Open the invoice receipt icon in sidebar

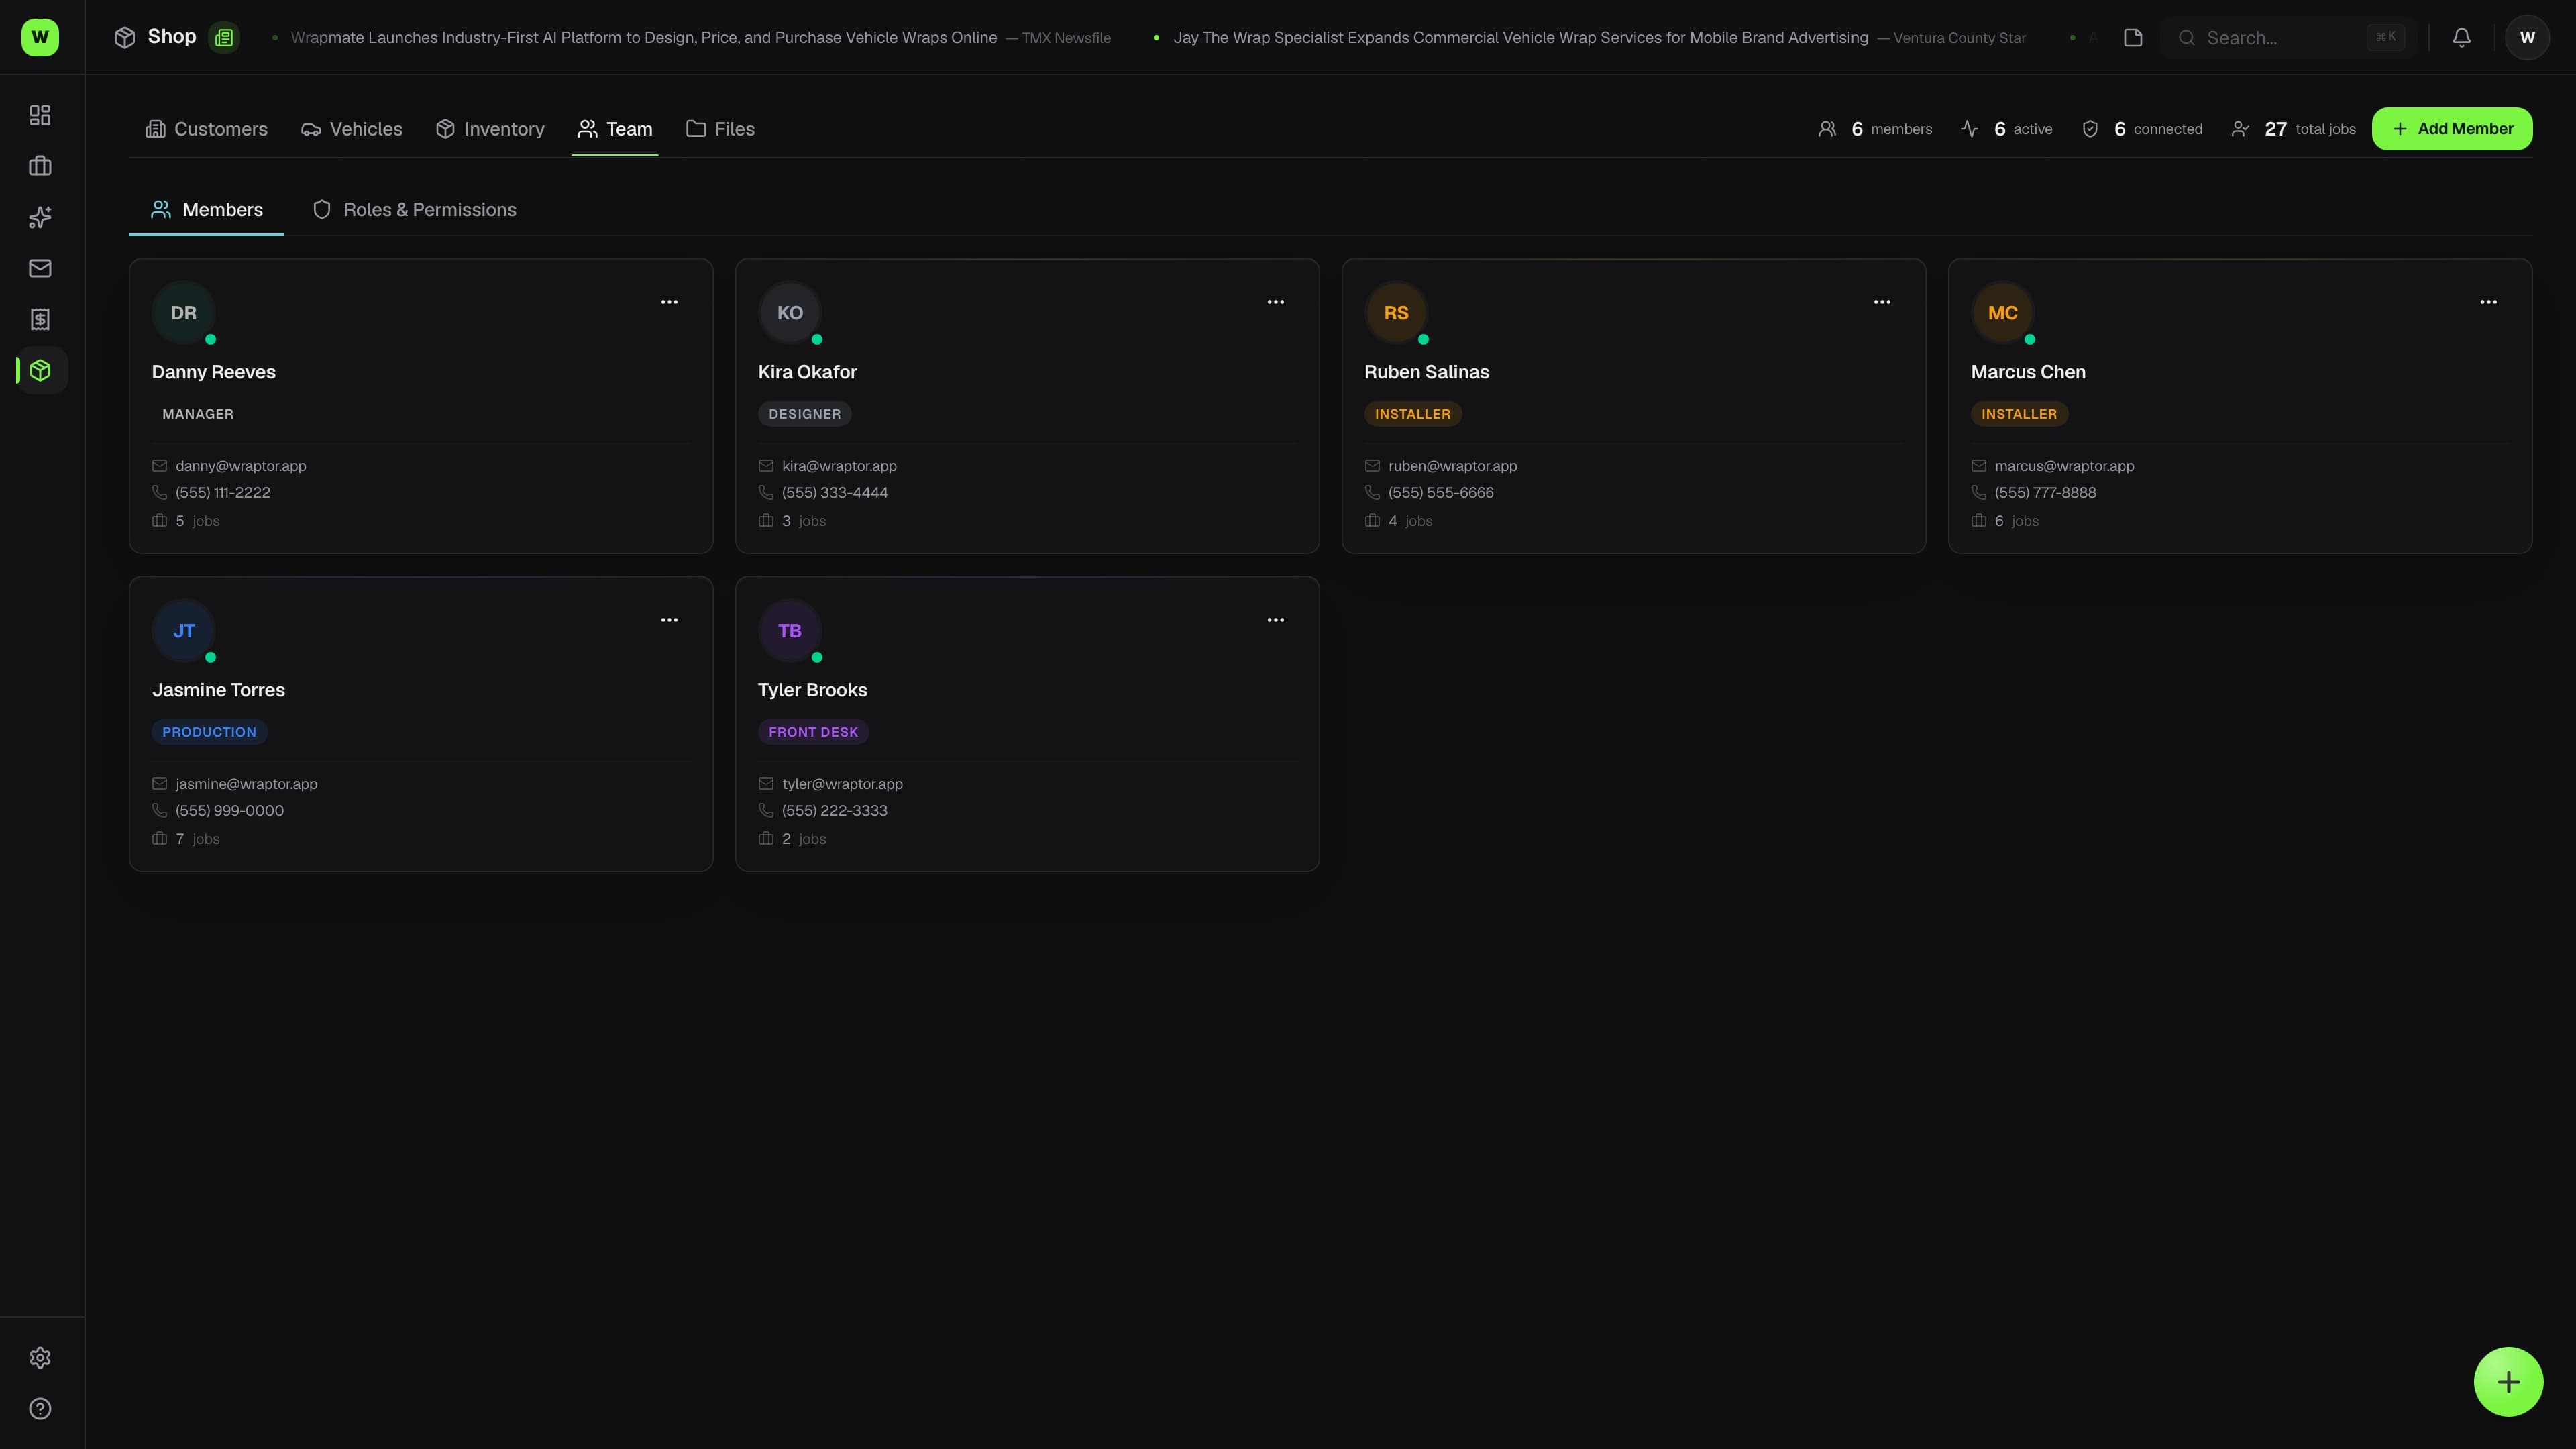[40, 319]
